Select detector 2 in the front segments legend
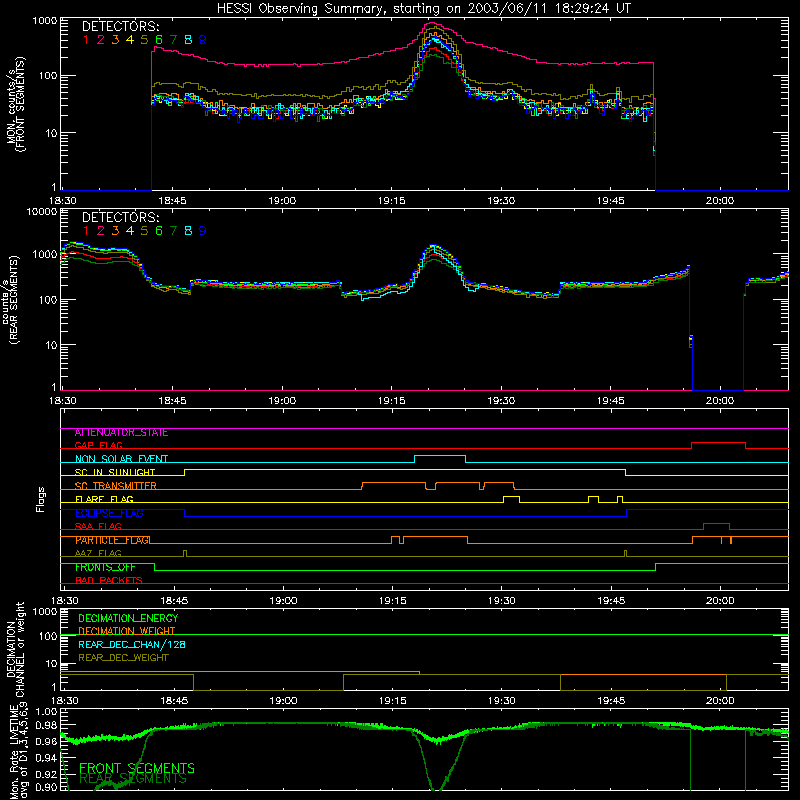800x800 pixels. [x=101, y=39]
